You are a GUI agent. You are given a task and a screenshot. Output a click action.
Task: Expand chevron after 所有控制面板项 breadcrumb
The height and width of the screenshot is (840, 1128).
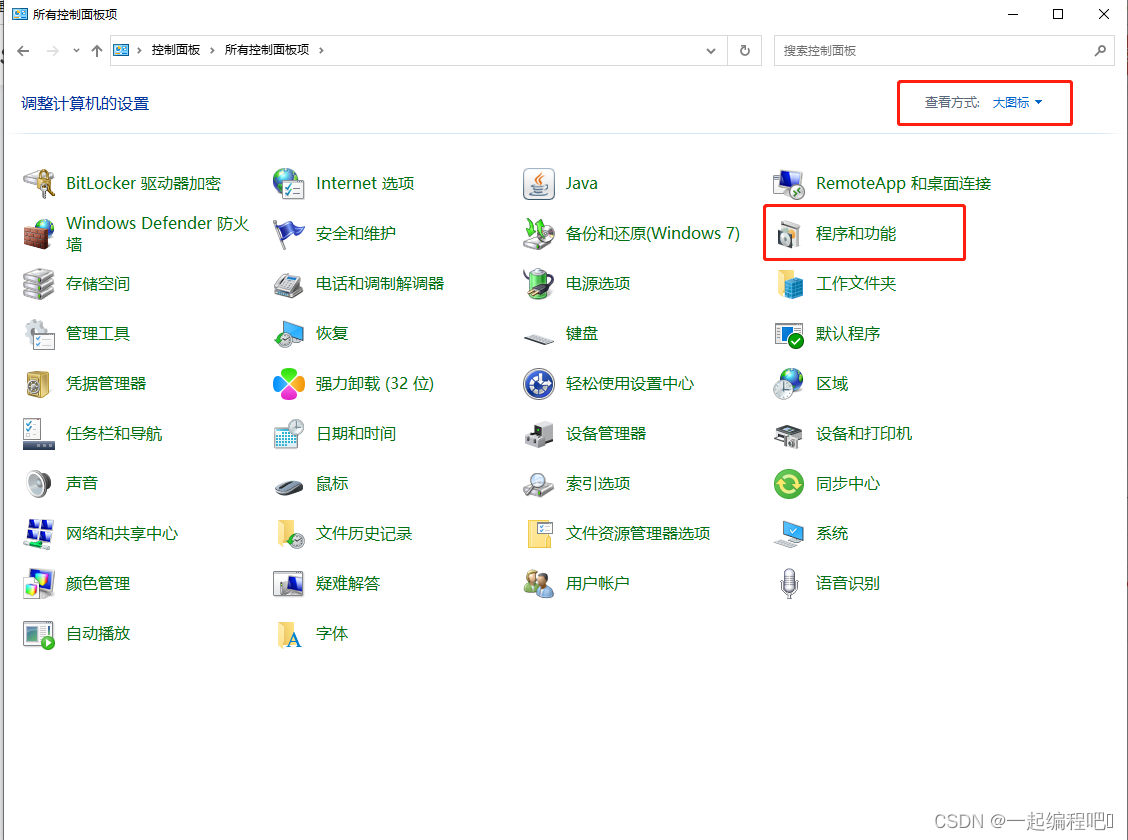[321, 50]
